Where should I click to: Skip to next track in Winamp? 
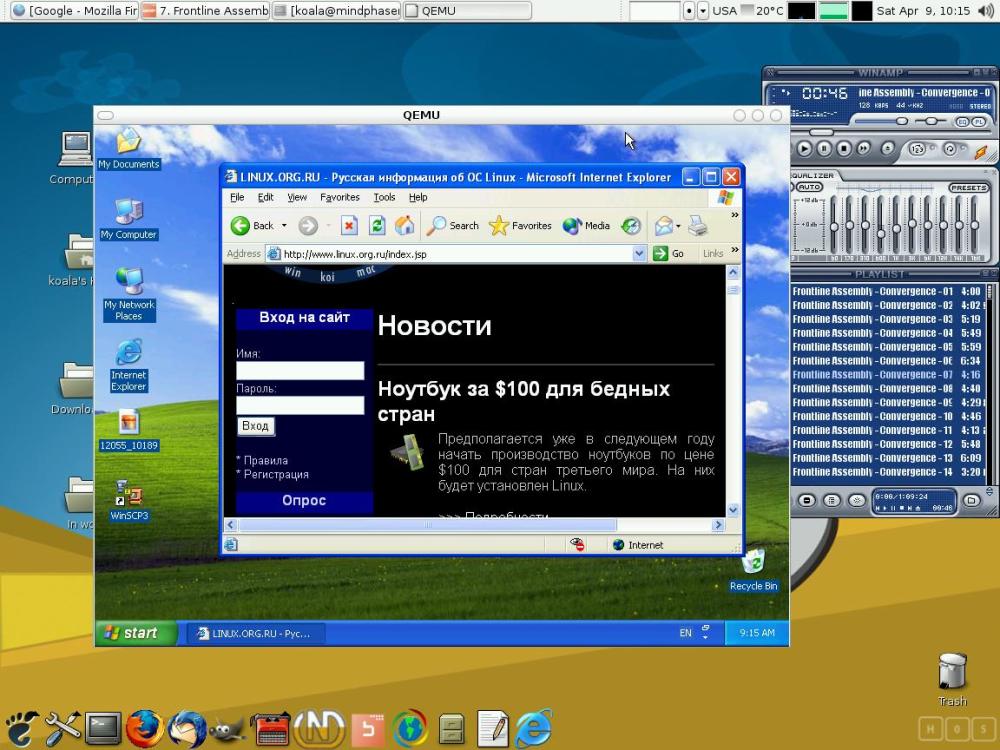click(x=864, y=149)
